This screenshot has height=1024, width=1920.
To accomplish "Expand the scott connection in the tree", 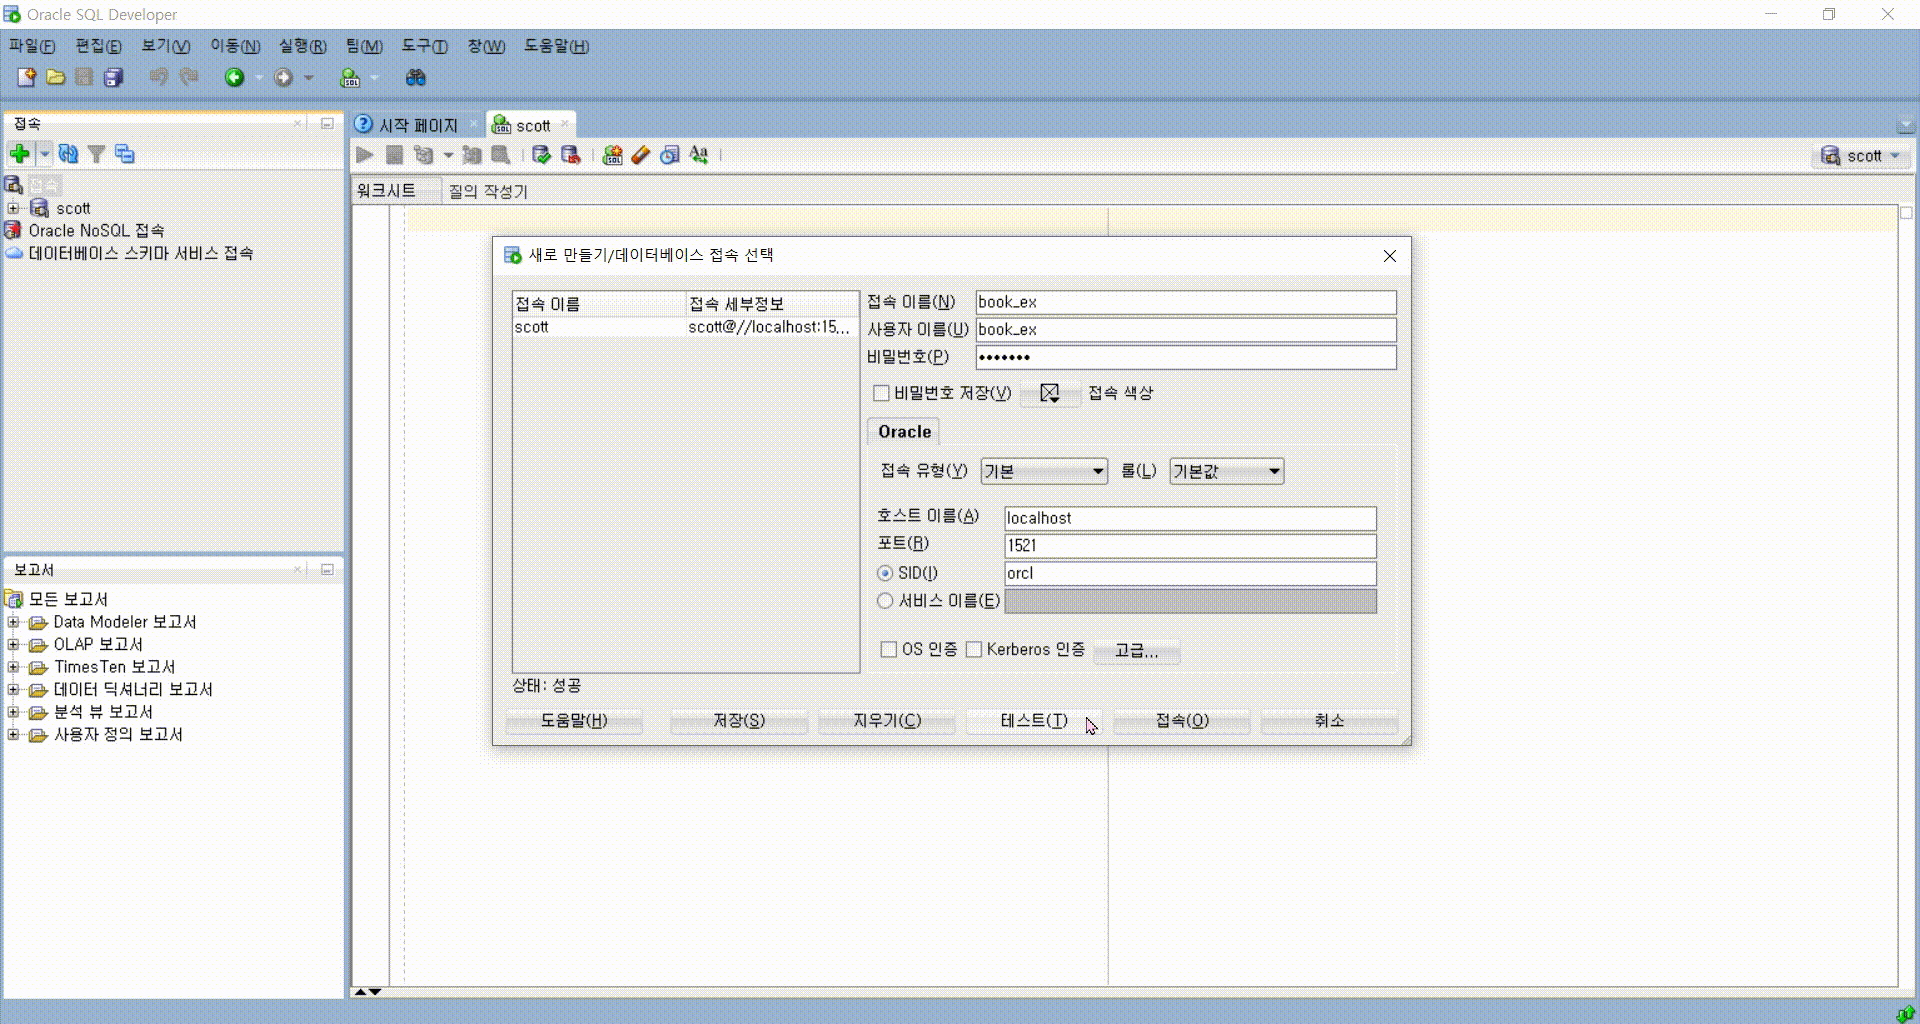I will pos(12,208).
